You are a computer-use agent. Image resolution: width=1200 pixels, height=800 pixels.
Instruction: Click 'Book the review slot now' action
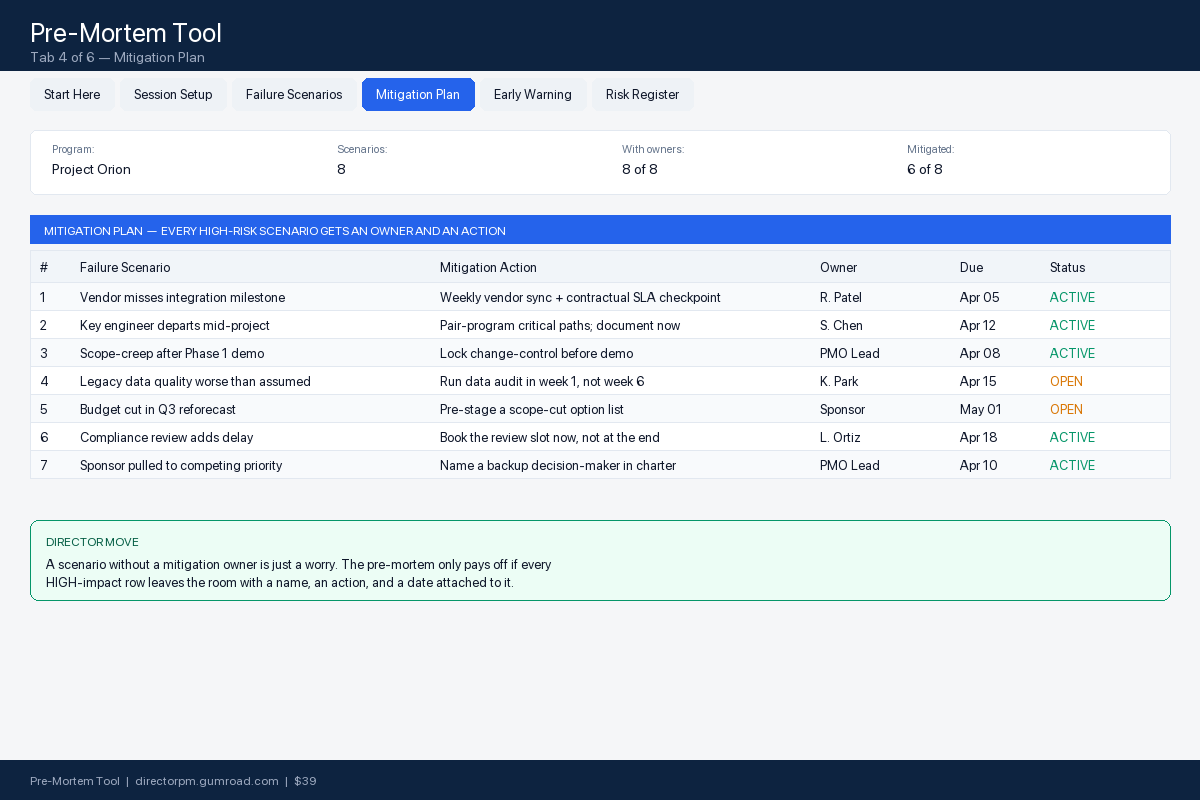[550, 438]
